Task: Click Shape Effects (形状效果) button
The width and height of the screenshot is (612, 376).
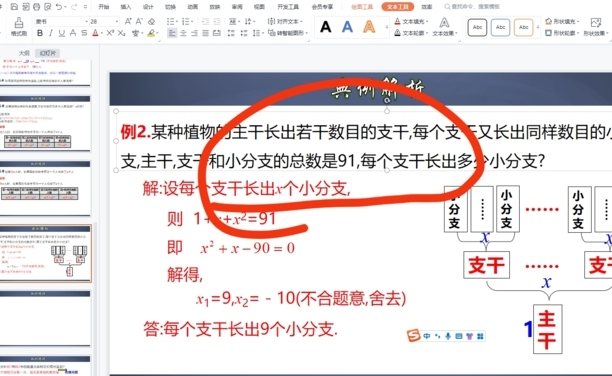Action: coord(596,27)
